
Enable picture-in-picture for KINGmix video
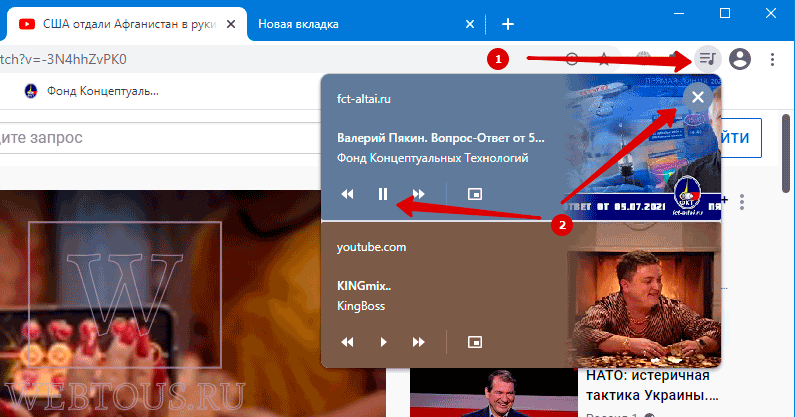(x=475, y=342)
